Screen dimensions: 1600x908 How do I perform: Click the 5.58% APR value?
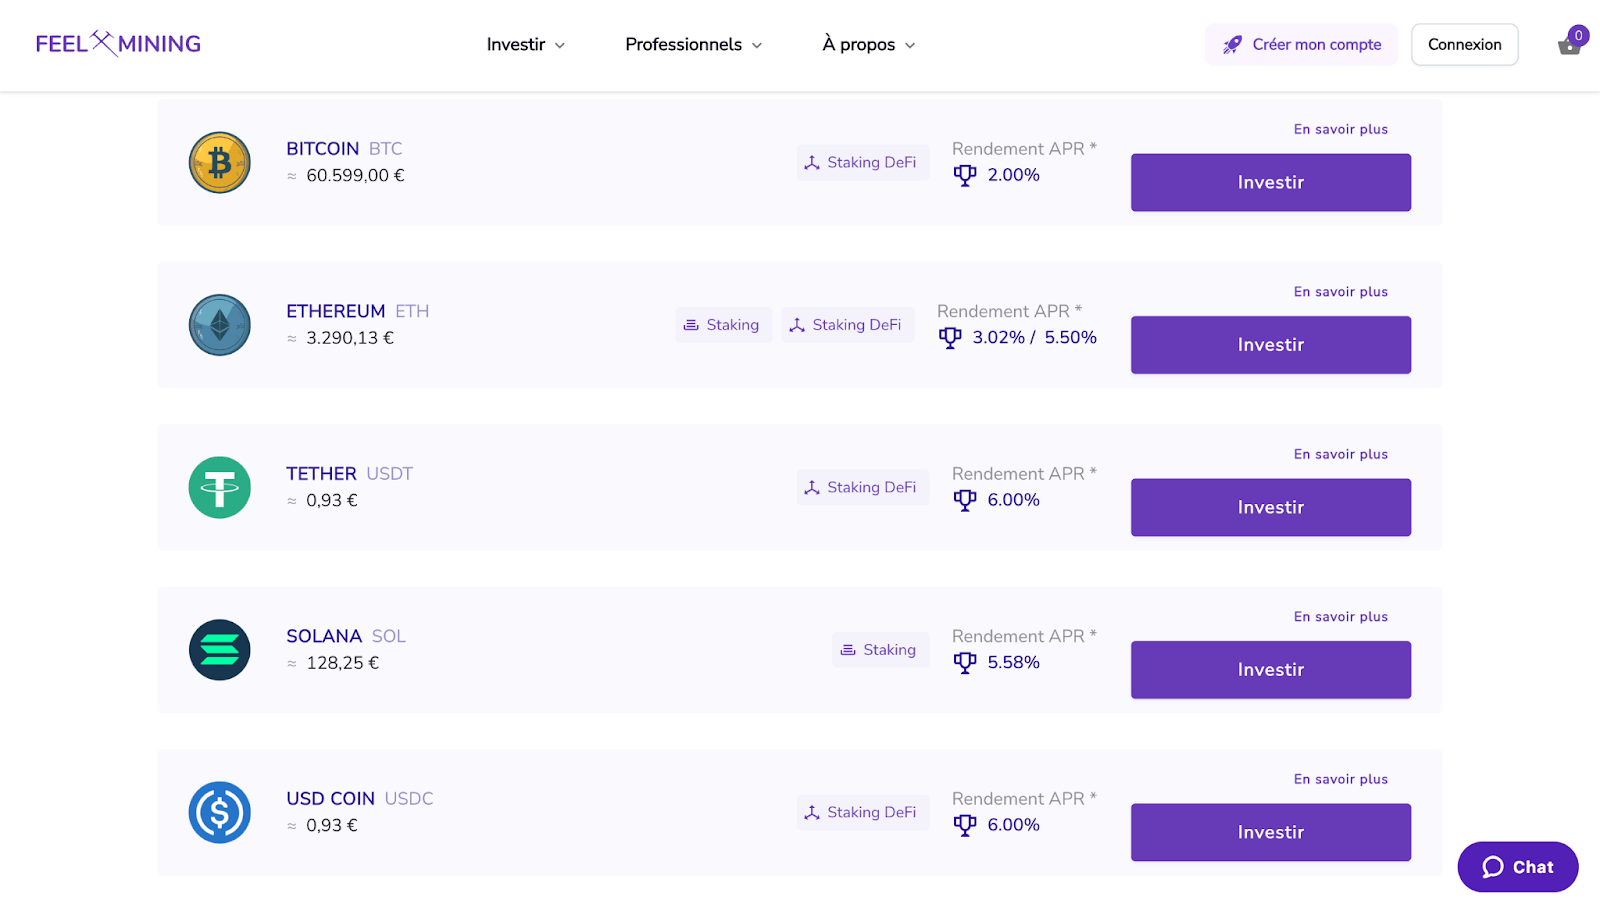click(1014, 663)
